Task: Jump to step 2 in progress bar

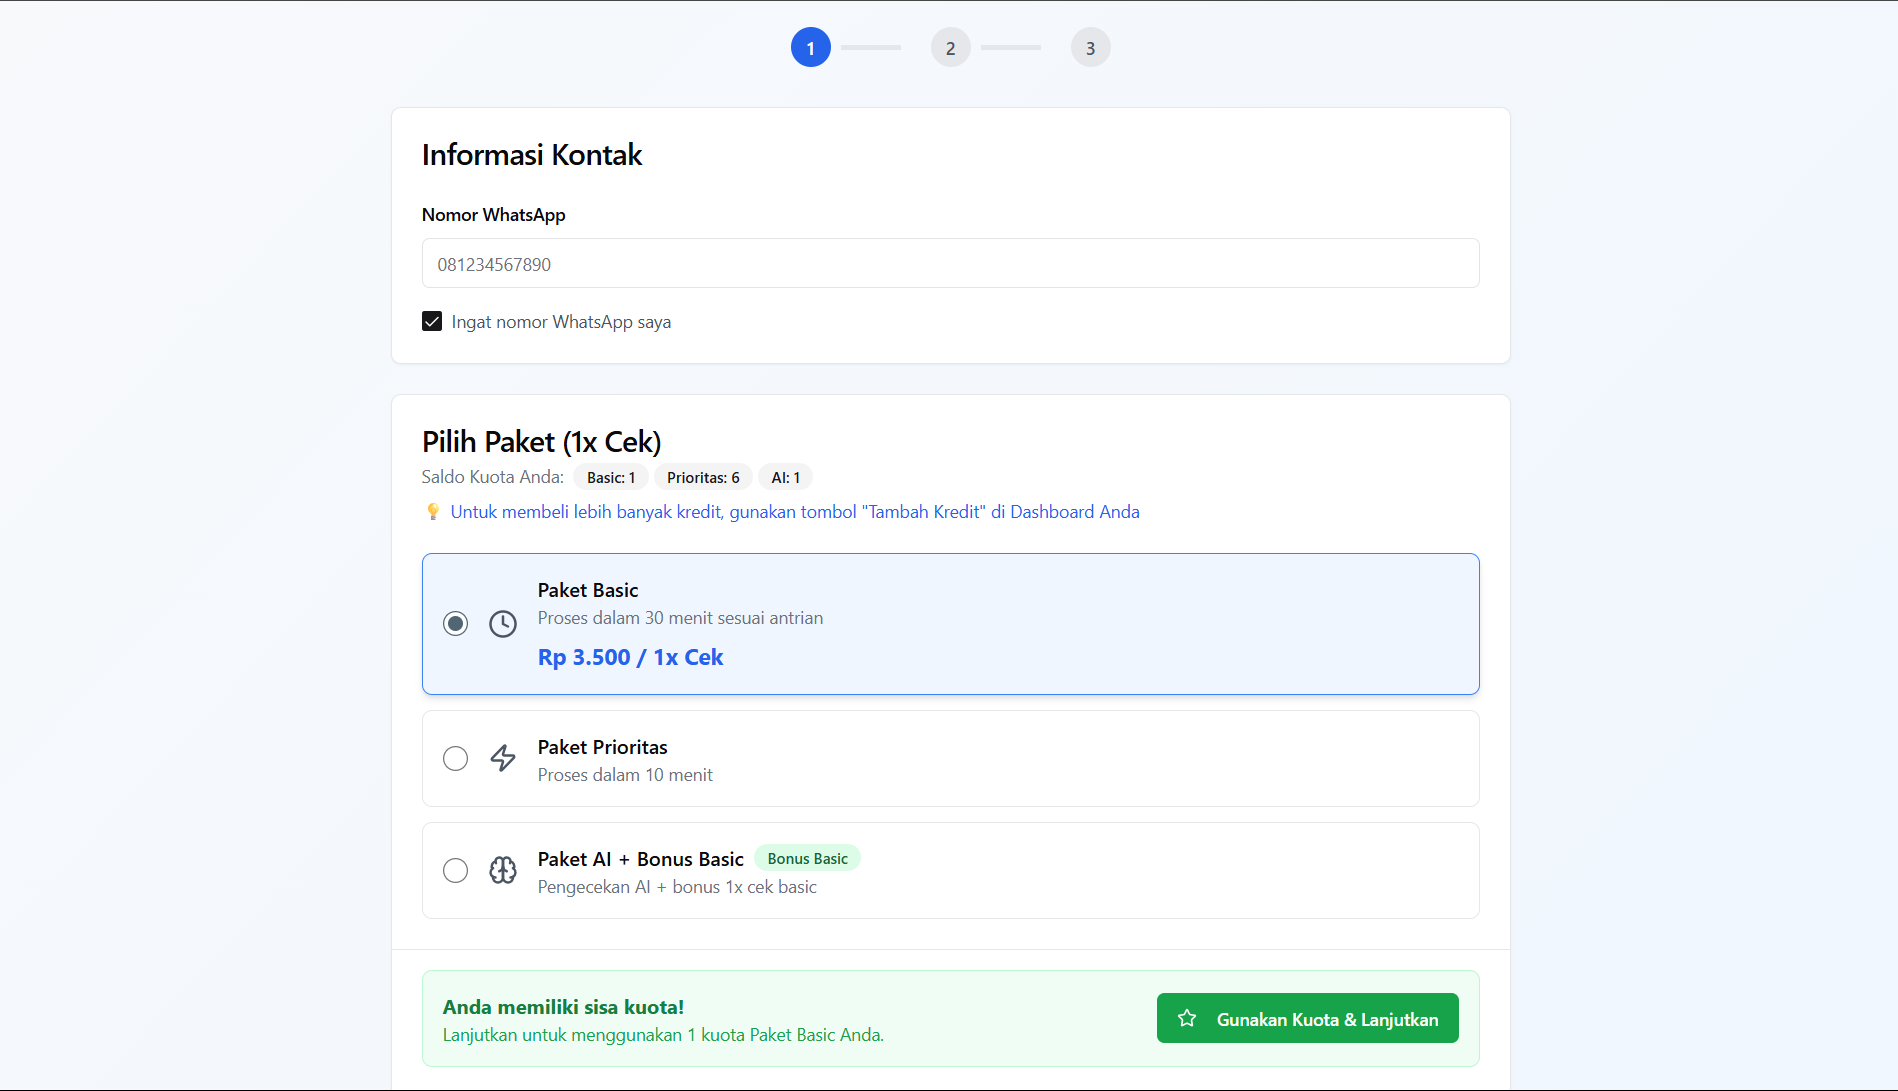Action: [950, 47]
